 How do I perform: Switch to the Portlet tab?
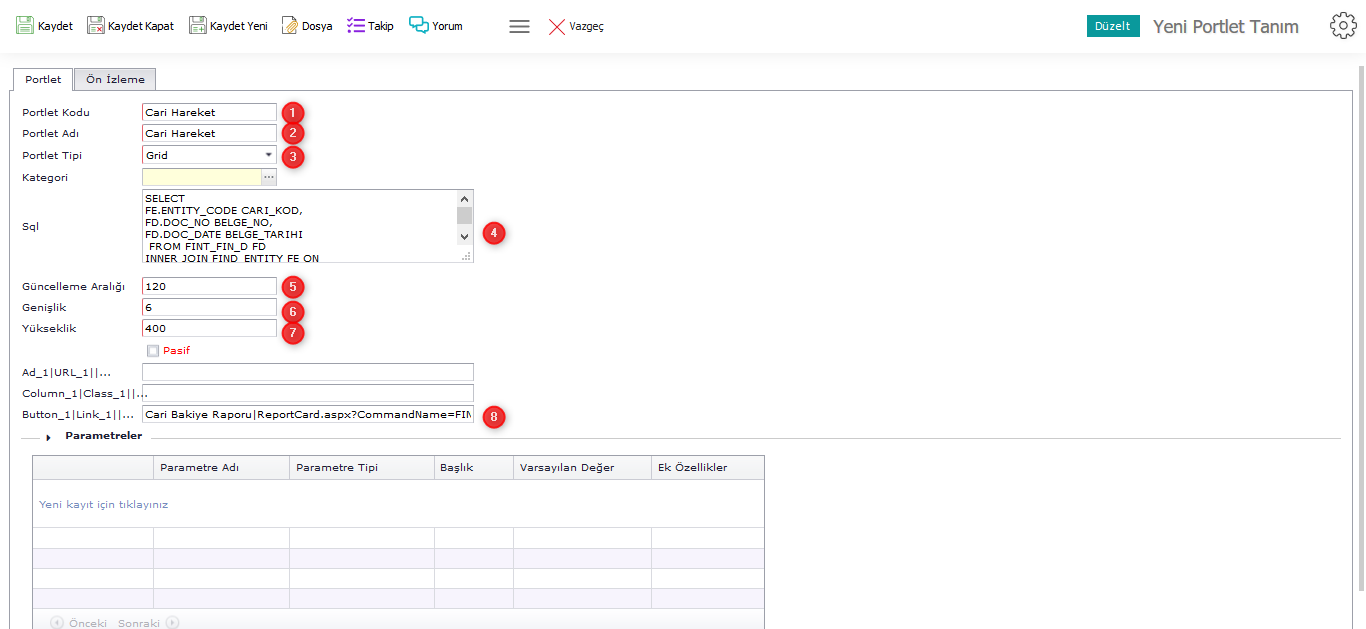(x=43, y=80)
